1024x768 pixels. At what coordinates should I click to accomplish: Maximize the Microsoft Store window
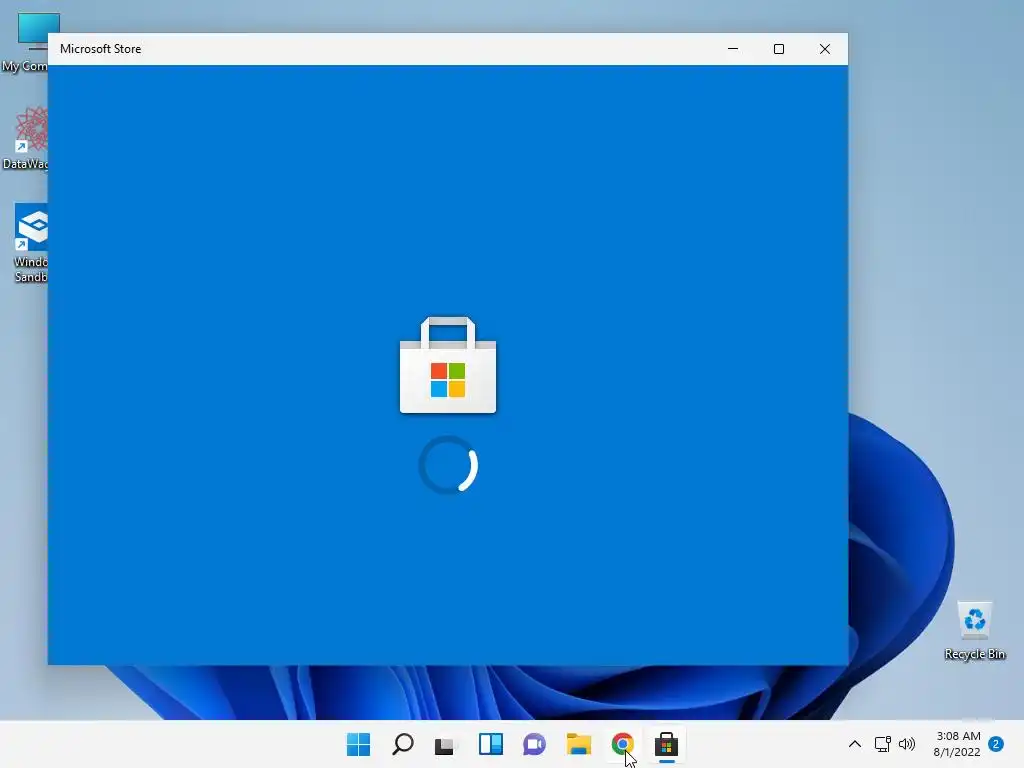(778, 49)
